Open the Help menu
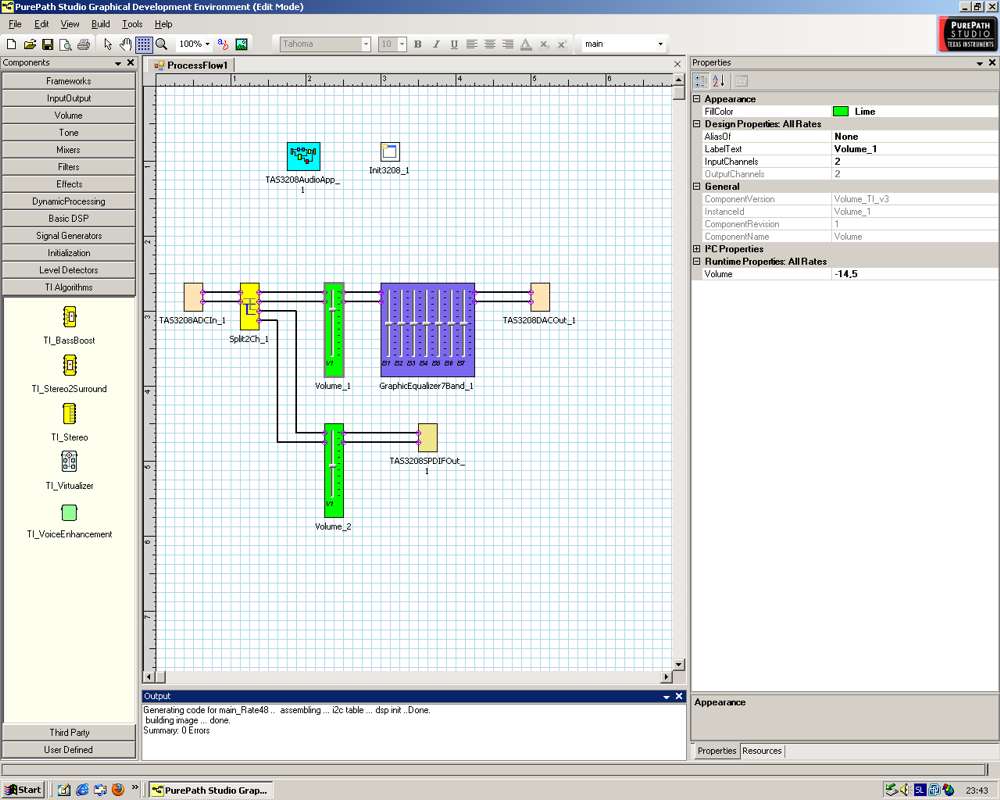 point(163,24)
